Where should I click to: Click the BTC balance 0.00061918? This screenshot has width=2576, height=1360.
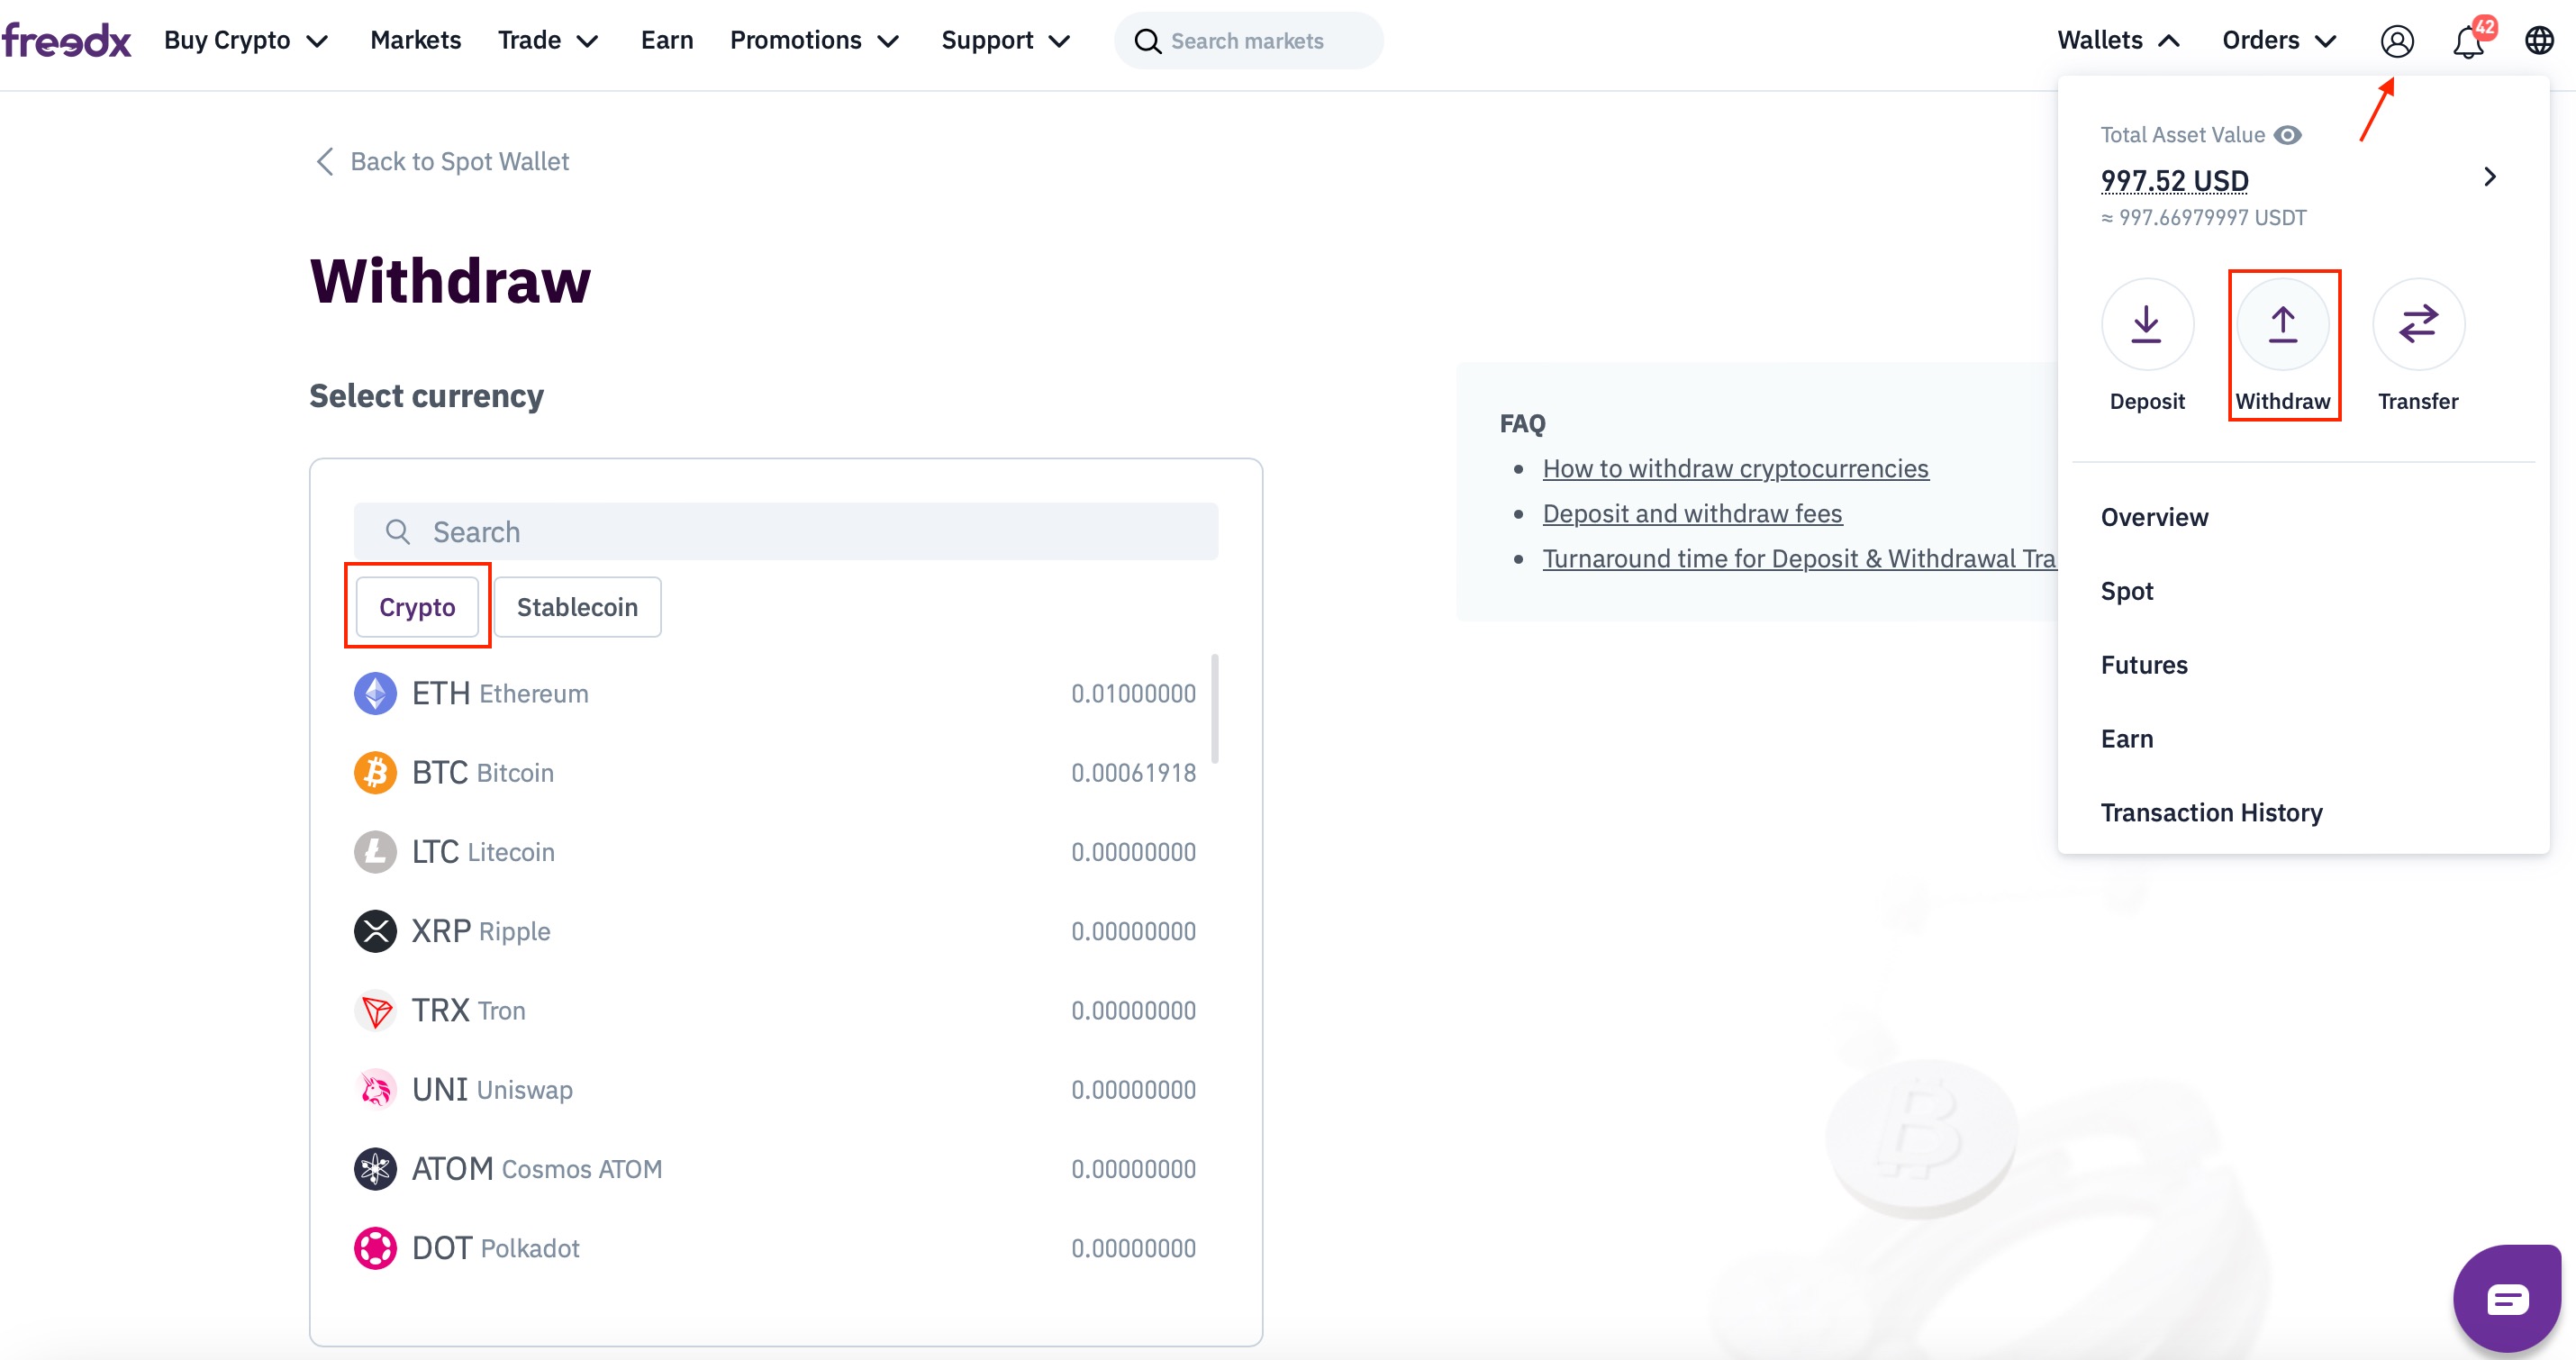1133,772
